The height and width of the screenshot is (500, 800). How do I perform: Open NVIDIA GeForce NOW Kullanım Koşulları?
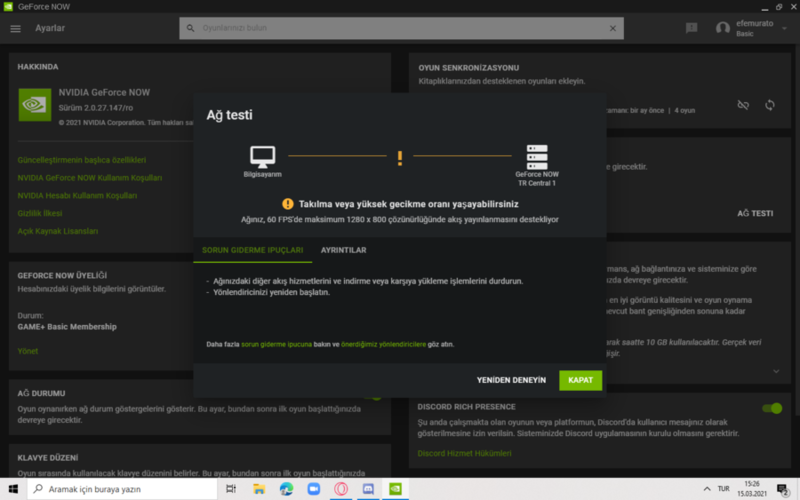click(90, 178)
